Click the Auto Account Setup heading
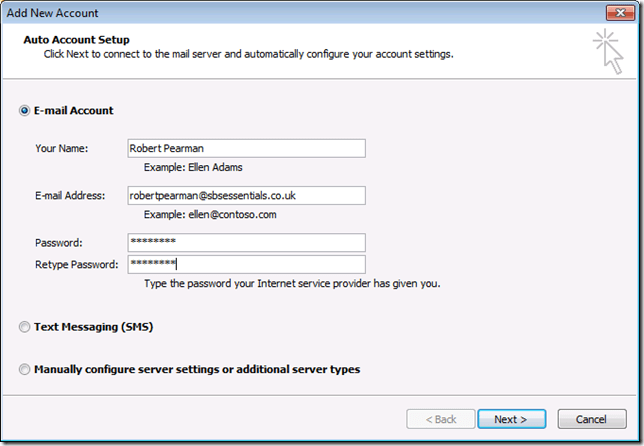 click(76, 40)
